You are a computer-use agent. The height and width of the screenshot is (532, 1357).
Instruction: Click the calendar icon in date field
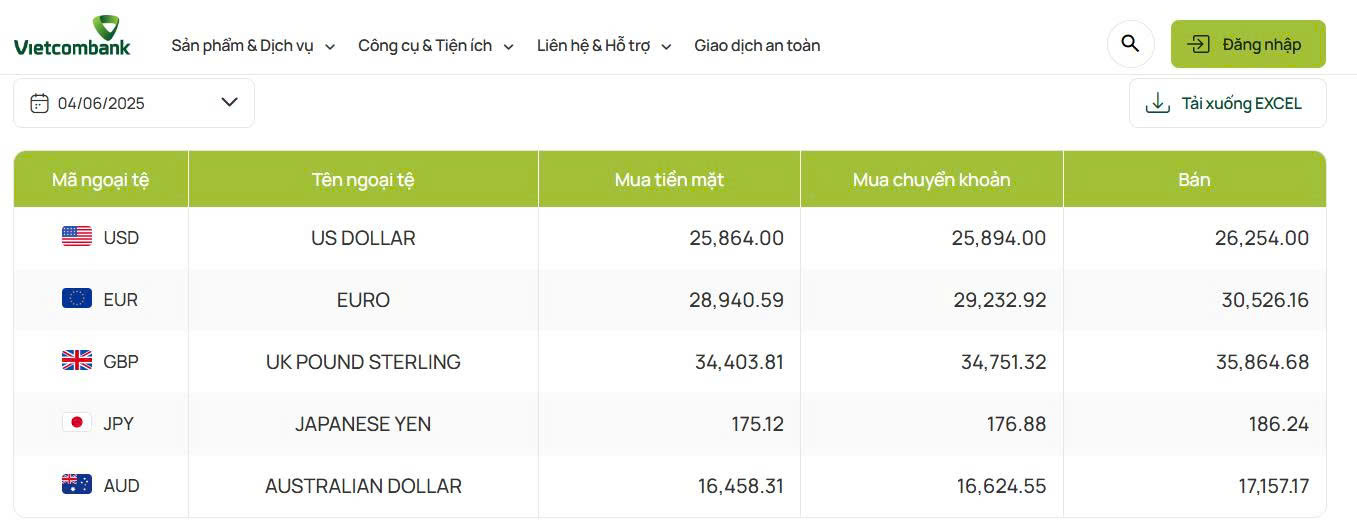pos(39,103)
